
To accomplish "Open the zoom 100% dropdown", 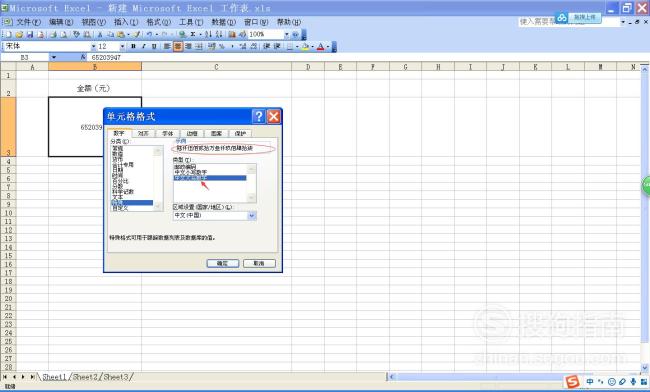I will point(286,34).
